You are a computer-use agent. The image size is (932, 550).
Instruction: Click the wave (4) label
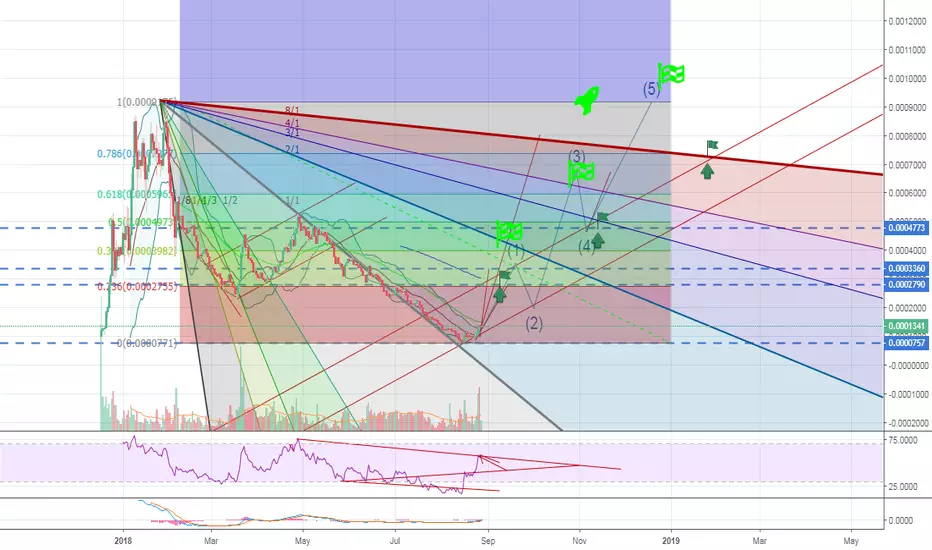pyautogui.click(x=587, y=246)
